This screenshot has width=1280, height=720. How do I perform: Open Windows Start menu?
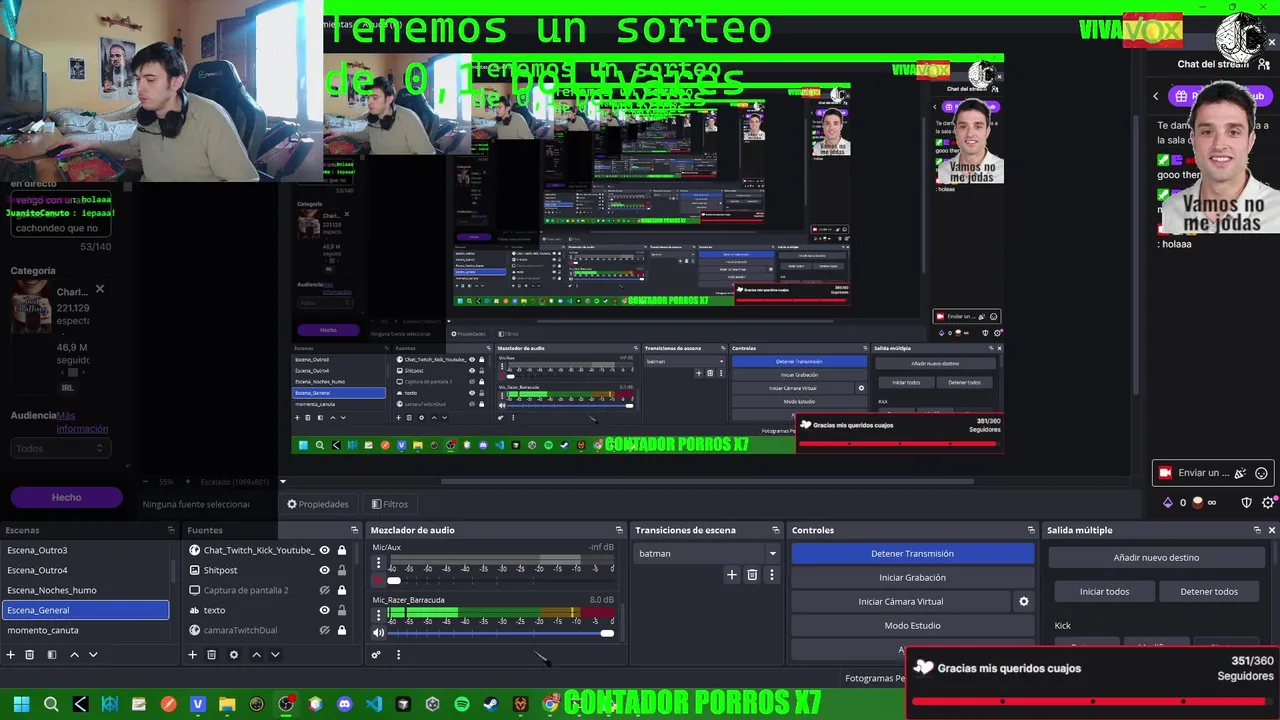click(21, 704)
